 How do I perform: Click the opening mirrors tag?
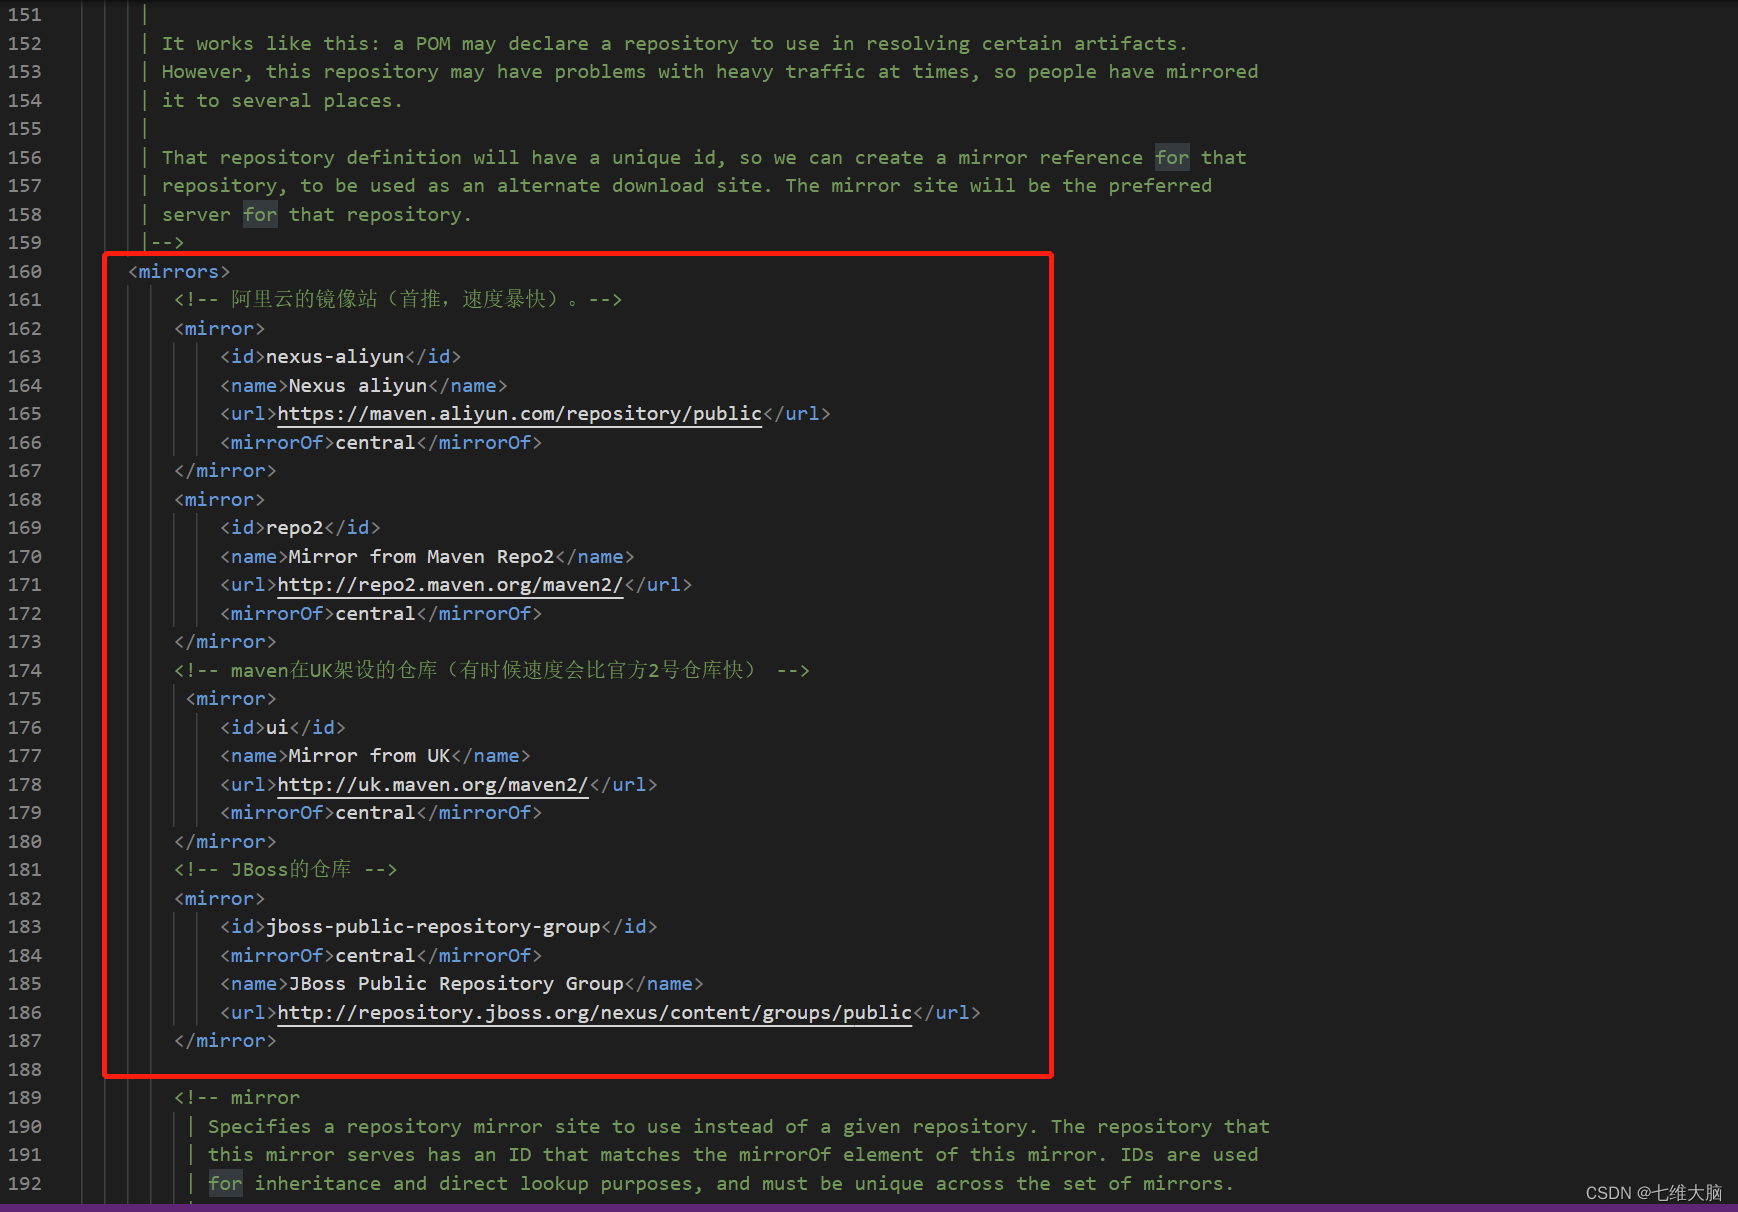(179, 272)
